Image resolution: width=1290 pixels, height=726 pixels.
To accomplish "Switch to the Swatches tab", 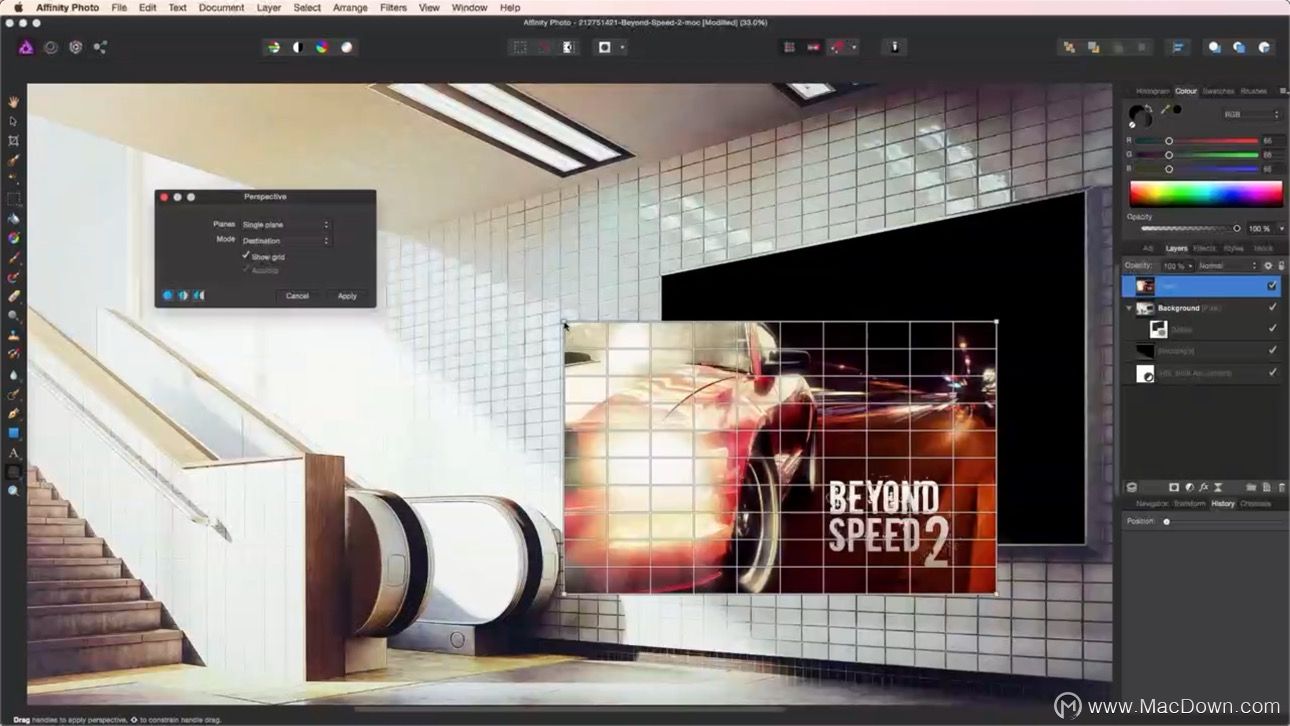I will point(1218,91).
